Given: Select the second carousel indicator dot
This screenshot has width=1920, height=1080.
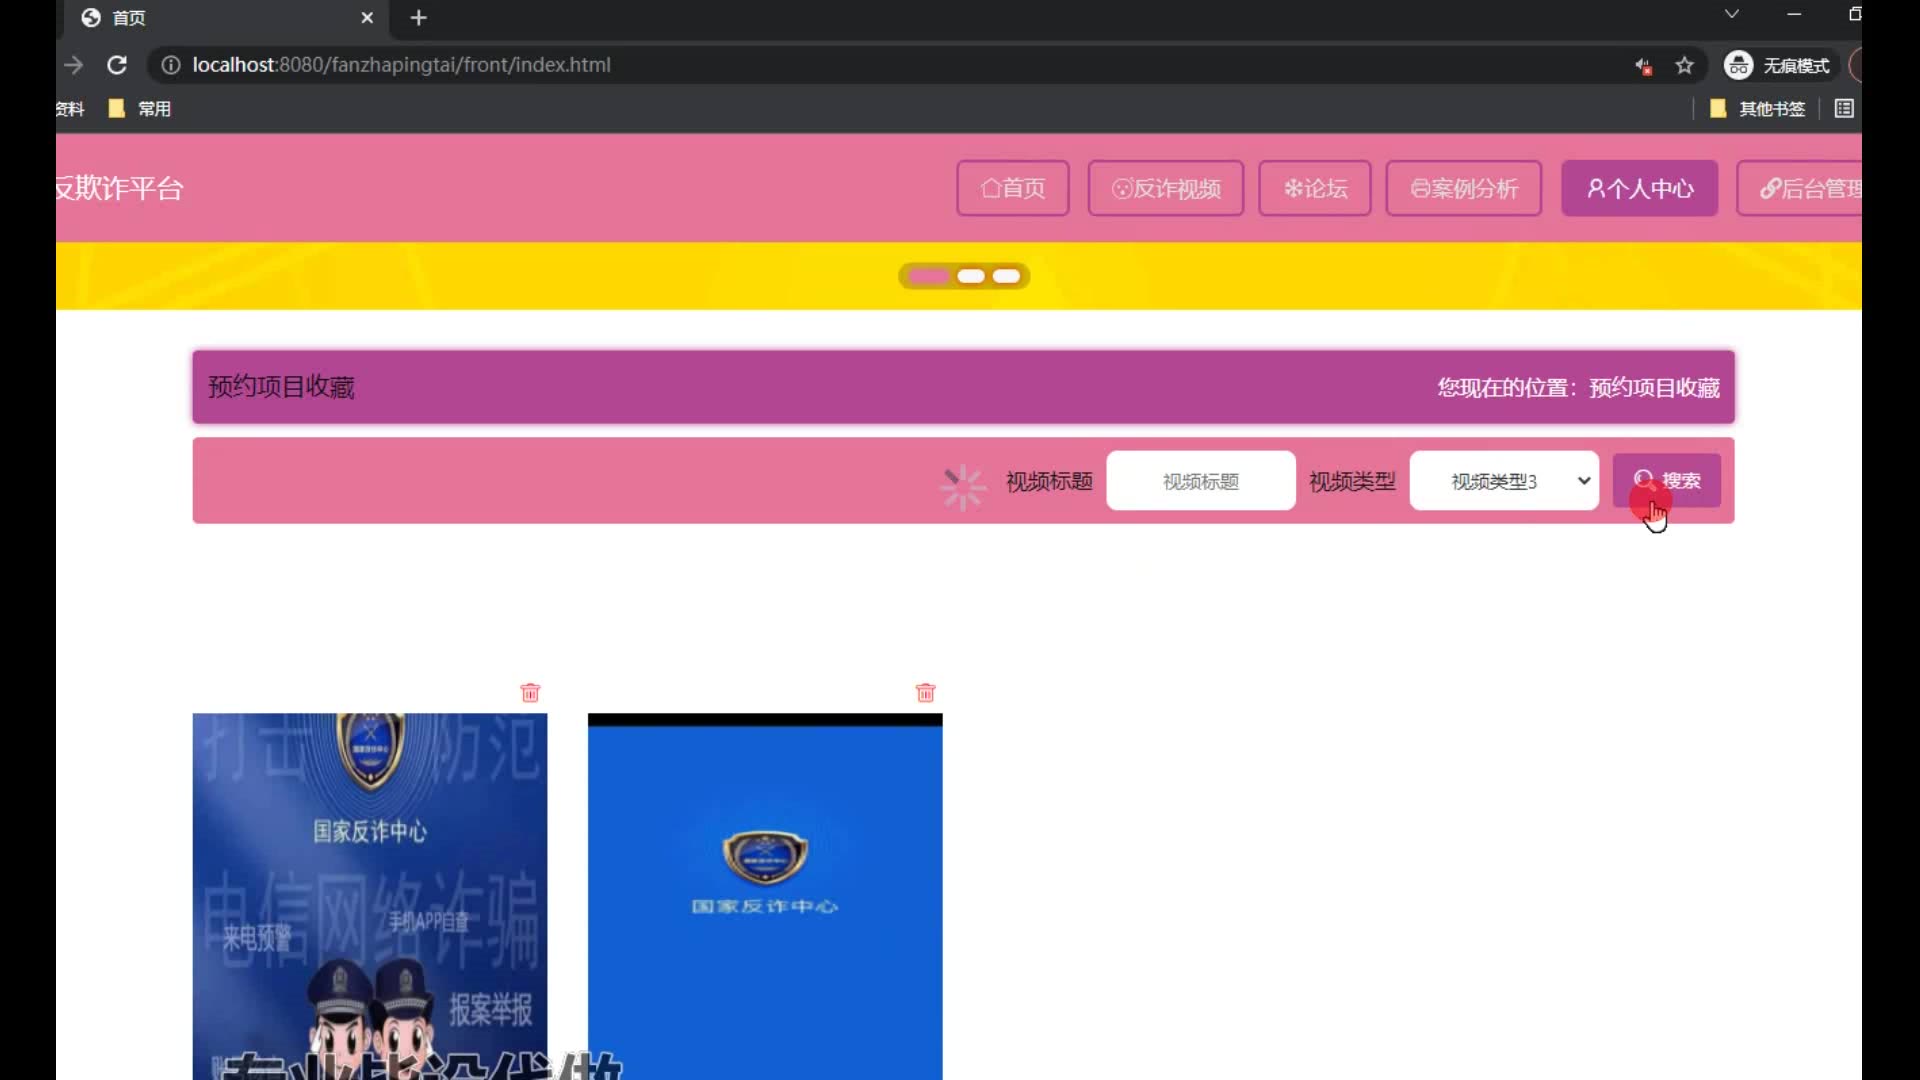Looking at the screenshot, I should tap(971, 276).
